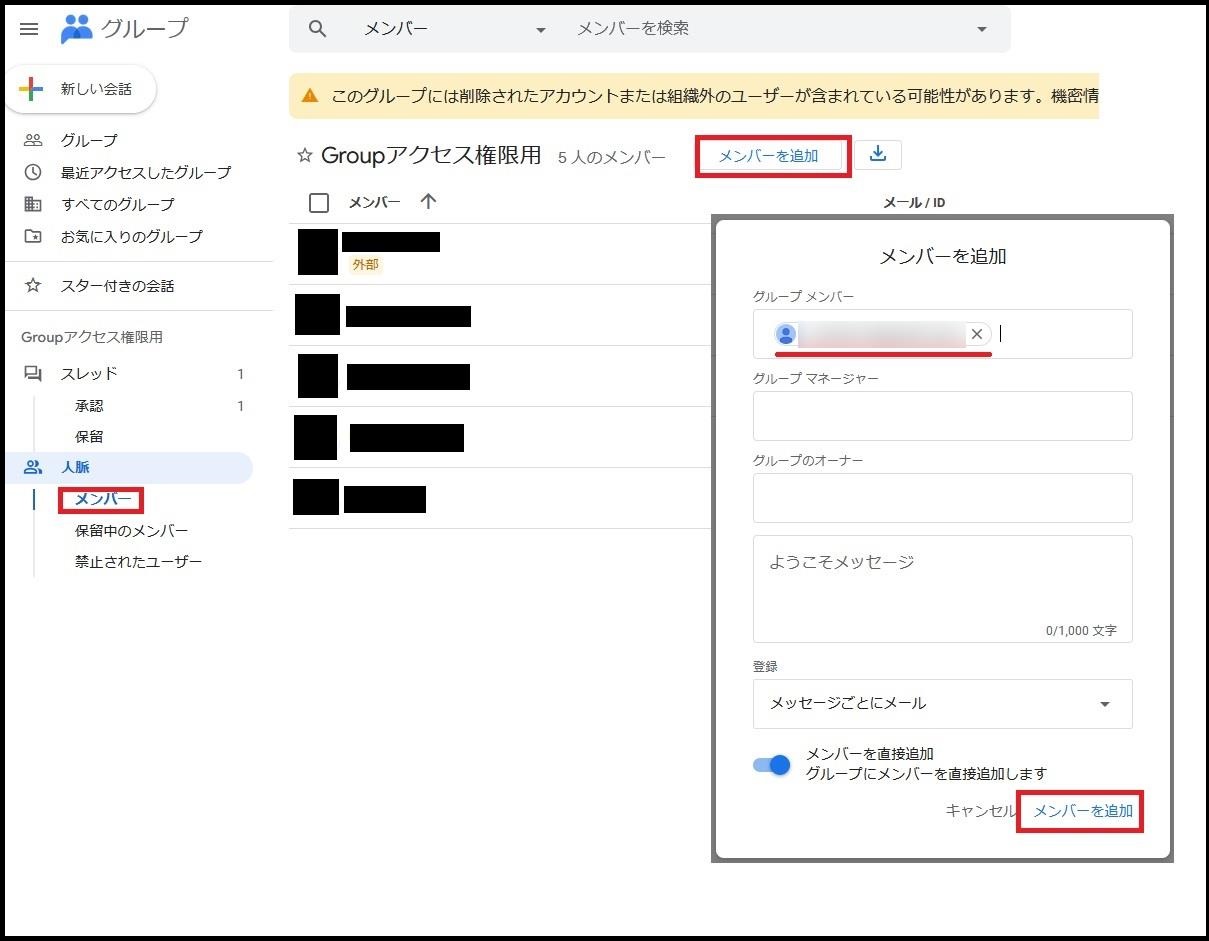Click the search magnifier icon

pyautogui.click(x=318, y=29)
